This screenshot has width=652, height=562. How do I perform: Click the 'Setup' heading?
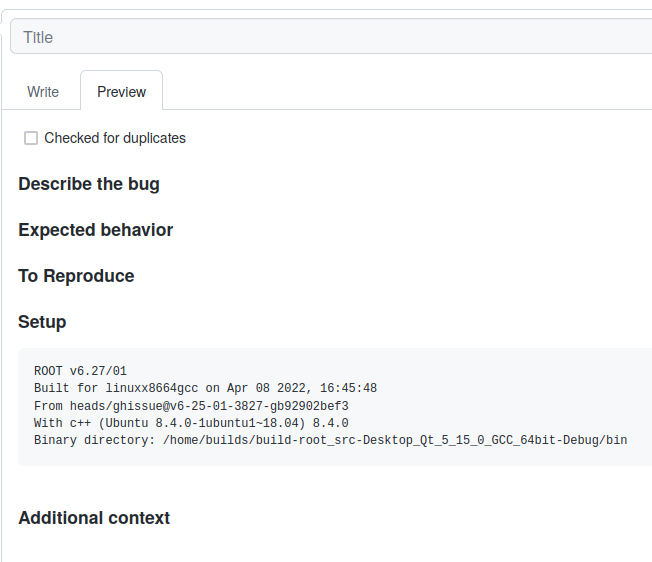42,322
